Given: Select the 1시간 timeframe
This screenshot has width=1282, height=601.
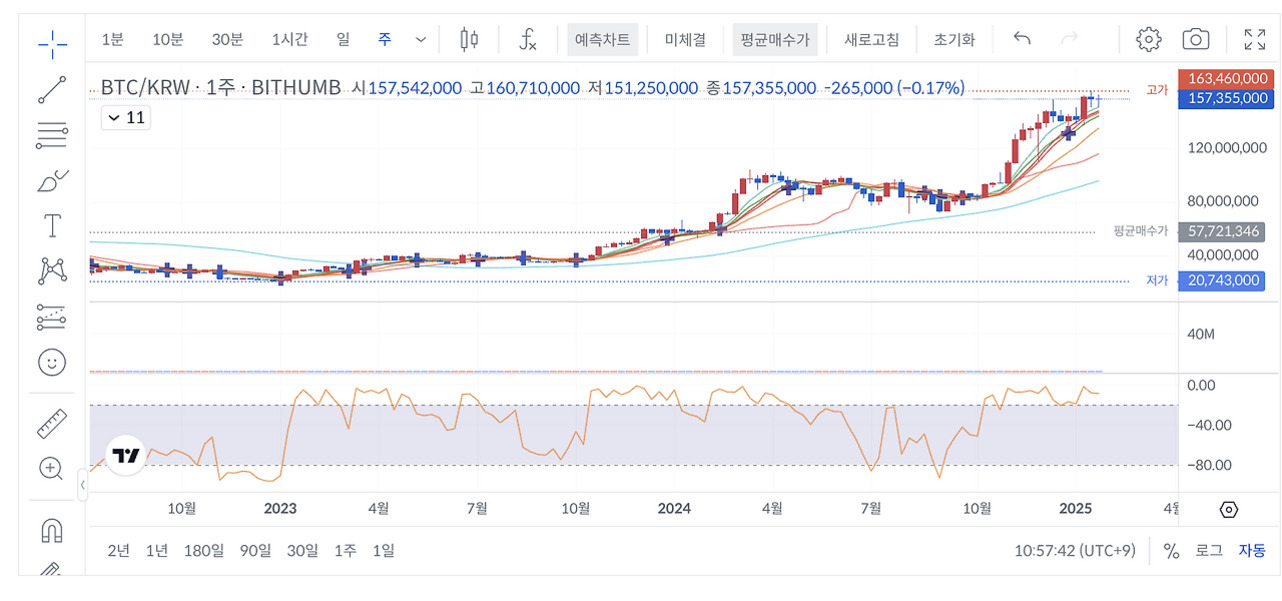Looking at the screenshot, I should 289,39.
